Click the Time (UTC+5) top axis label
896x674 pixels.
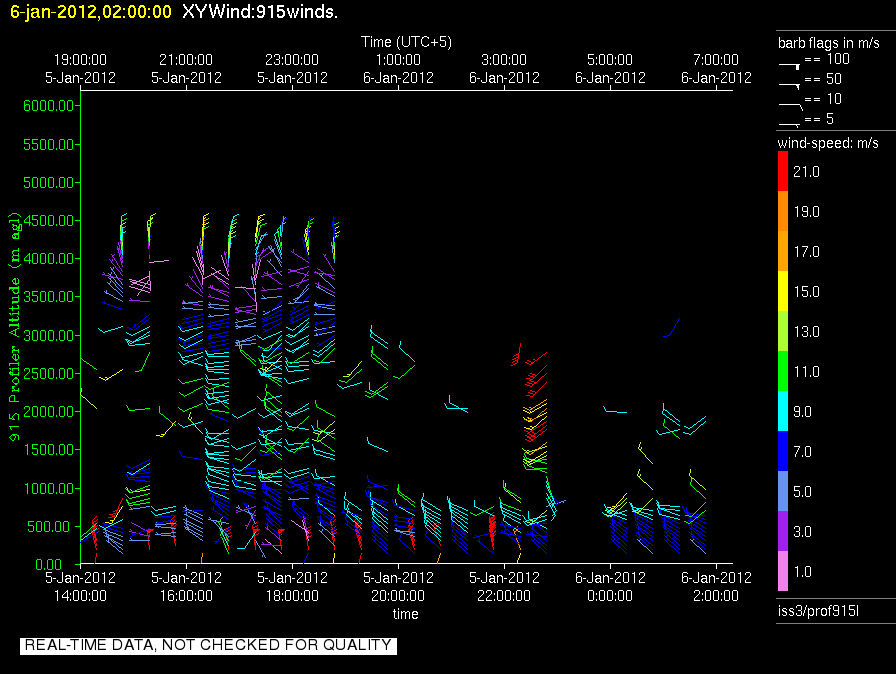406,42
